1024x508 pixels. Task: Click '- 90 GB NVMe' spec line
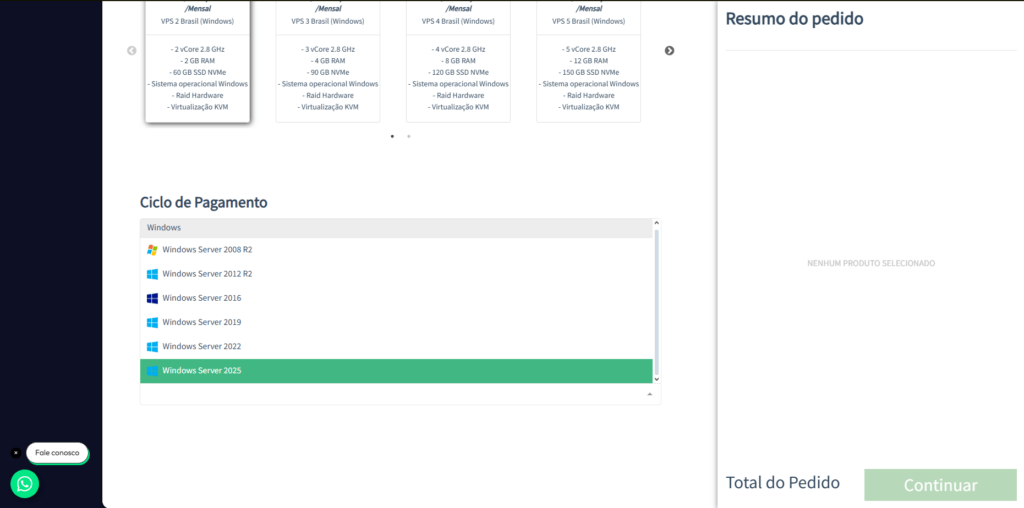(x=328, y=72)
